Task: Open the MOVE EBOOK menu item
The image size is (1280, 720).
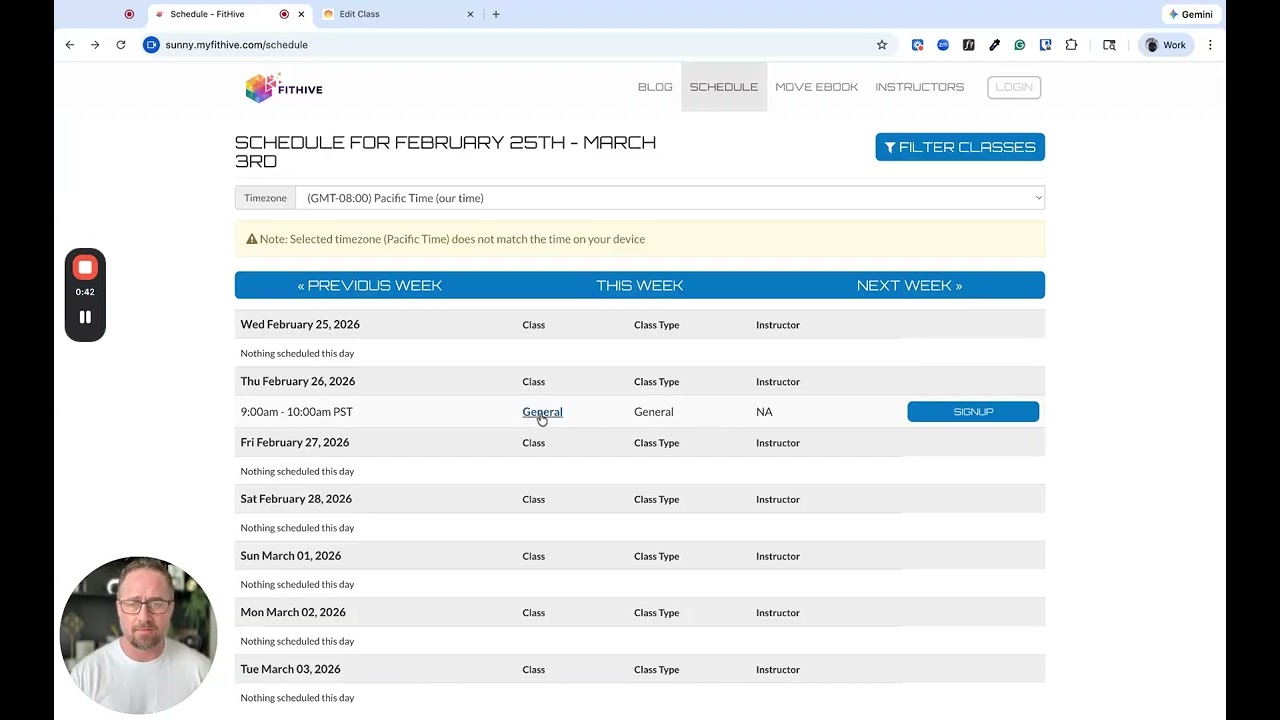Action: (x=816, y=87)
